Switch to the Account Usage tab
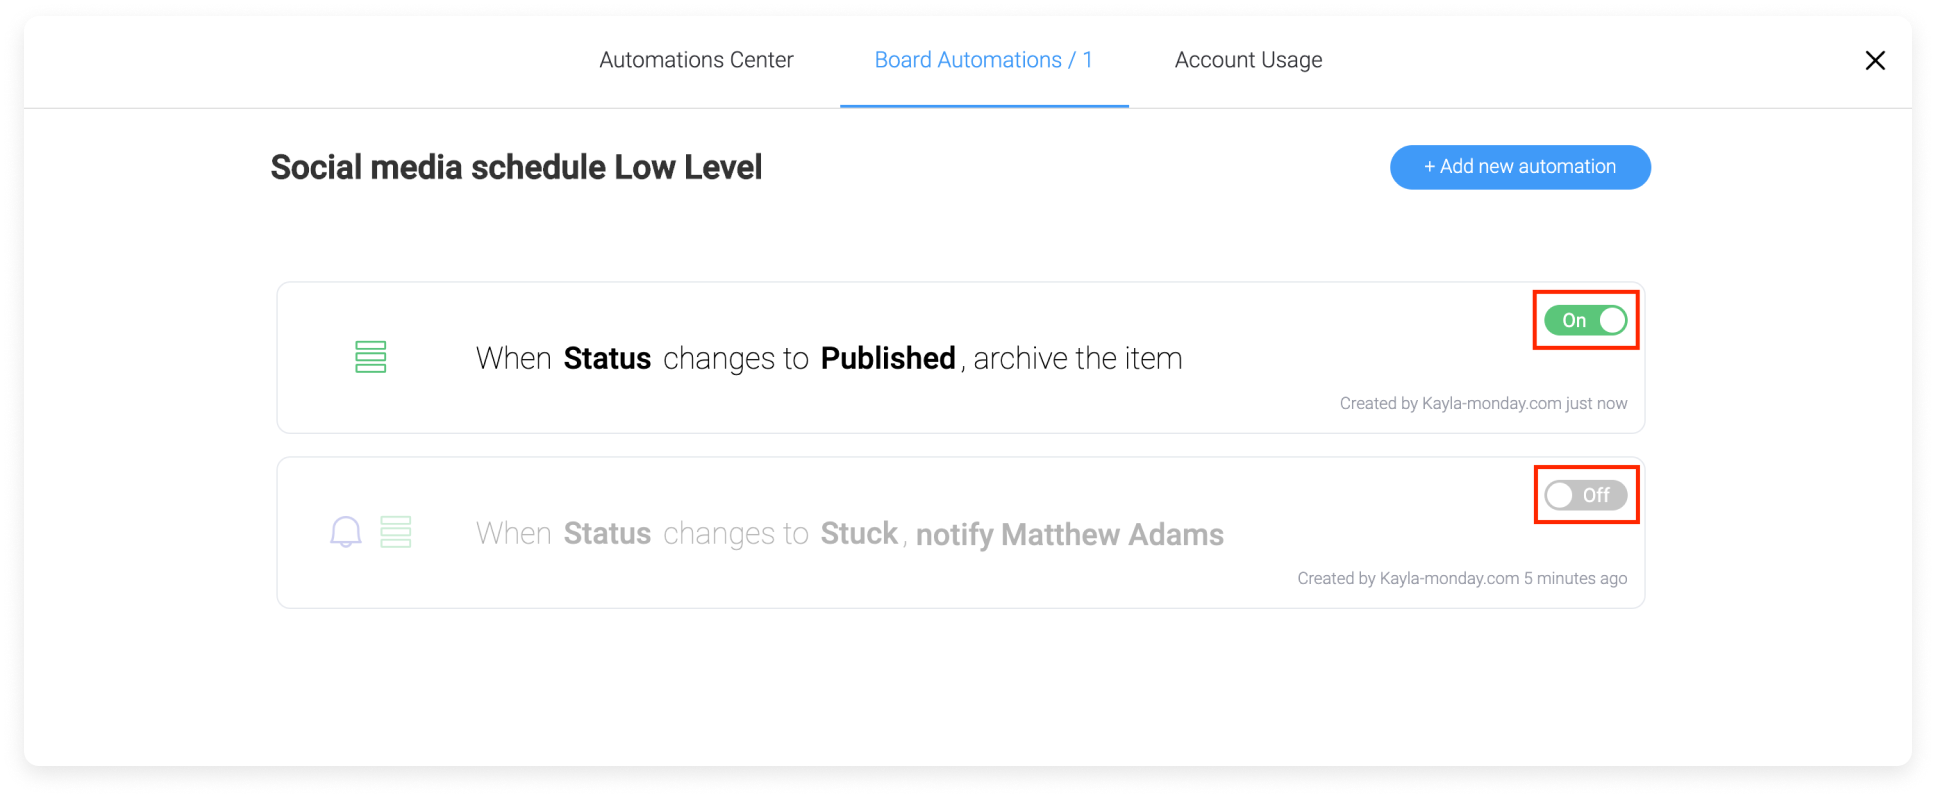This screenshot has width=1936, height=798. (x=1248, y=60)
